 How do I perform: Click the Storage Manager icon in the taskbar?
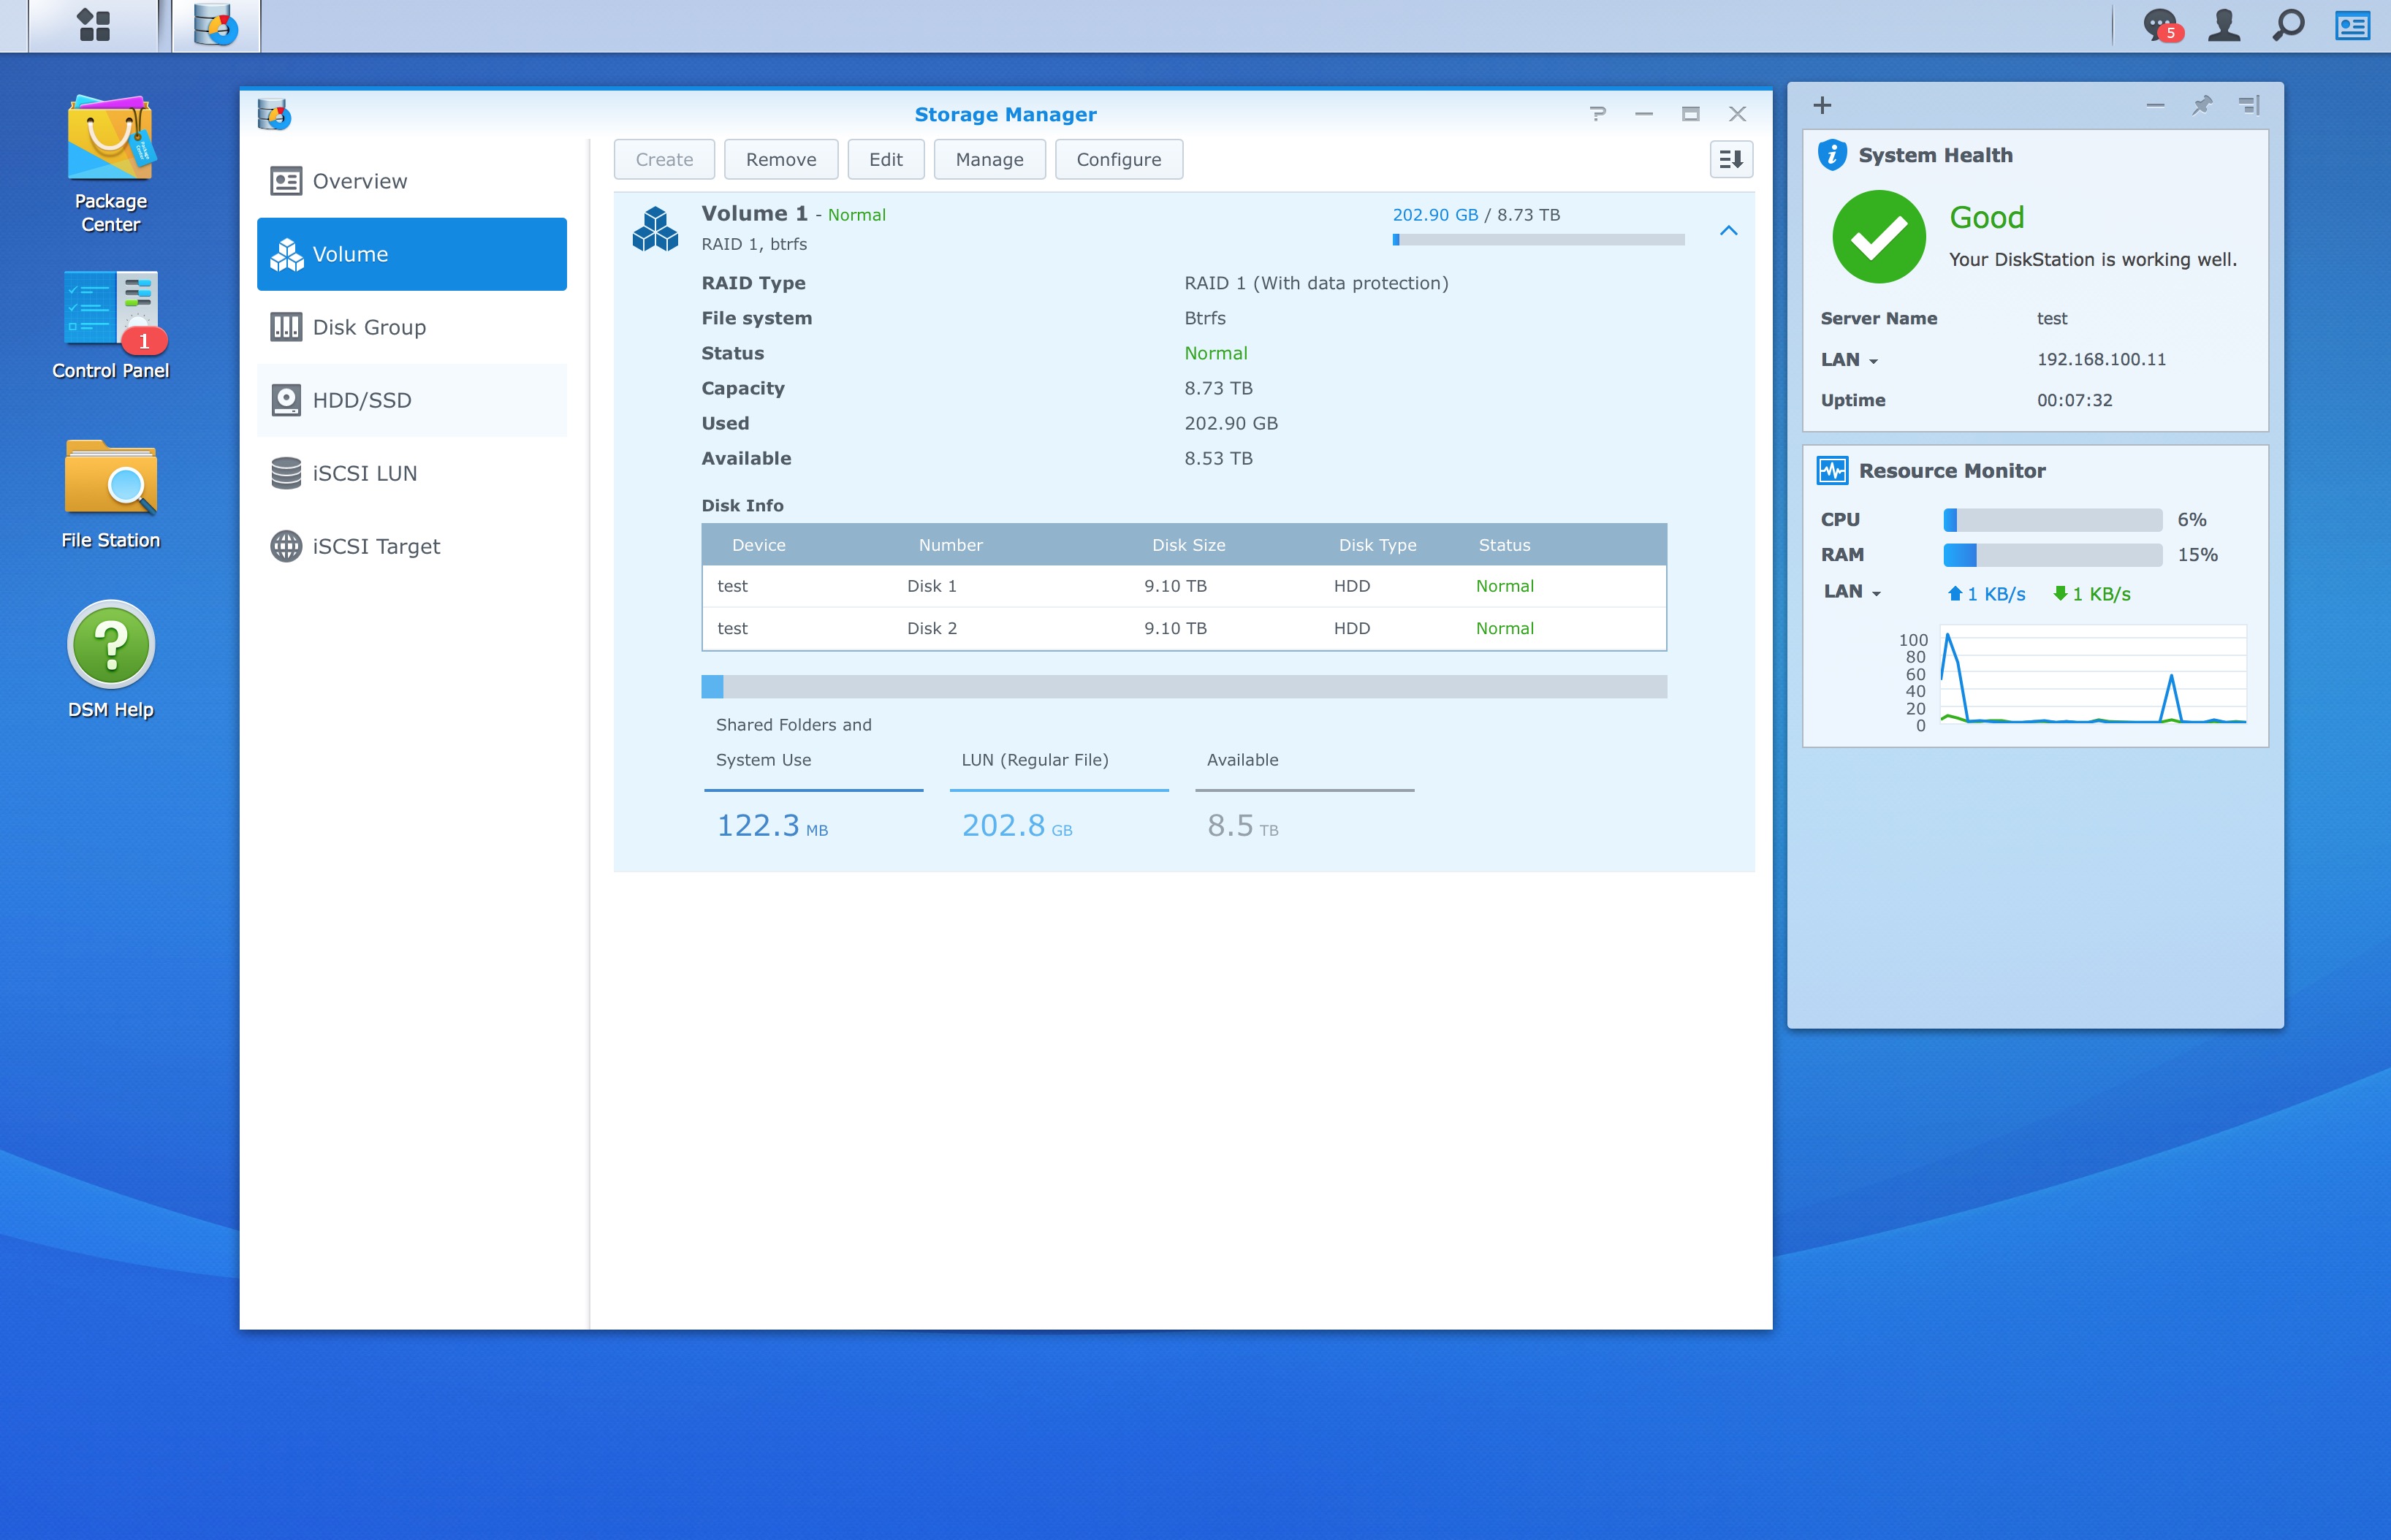pyautogui.click(x=215, y=25)
